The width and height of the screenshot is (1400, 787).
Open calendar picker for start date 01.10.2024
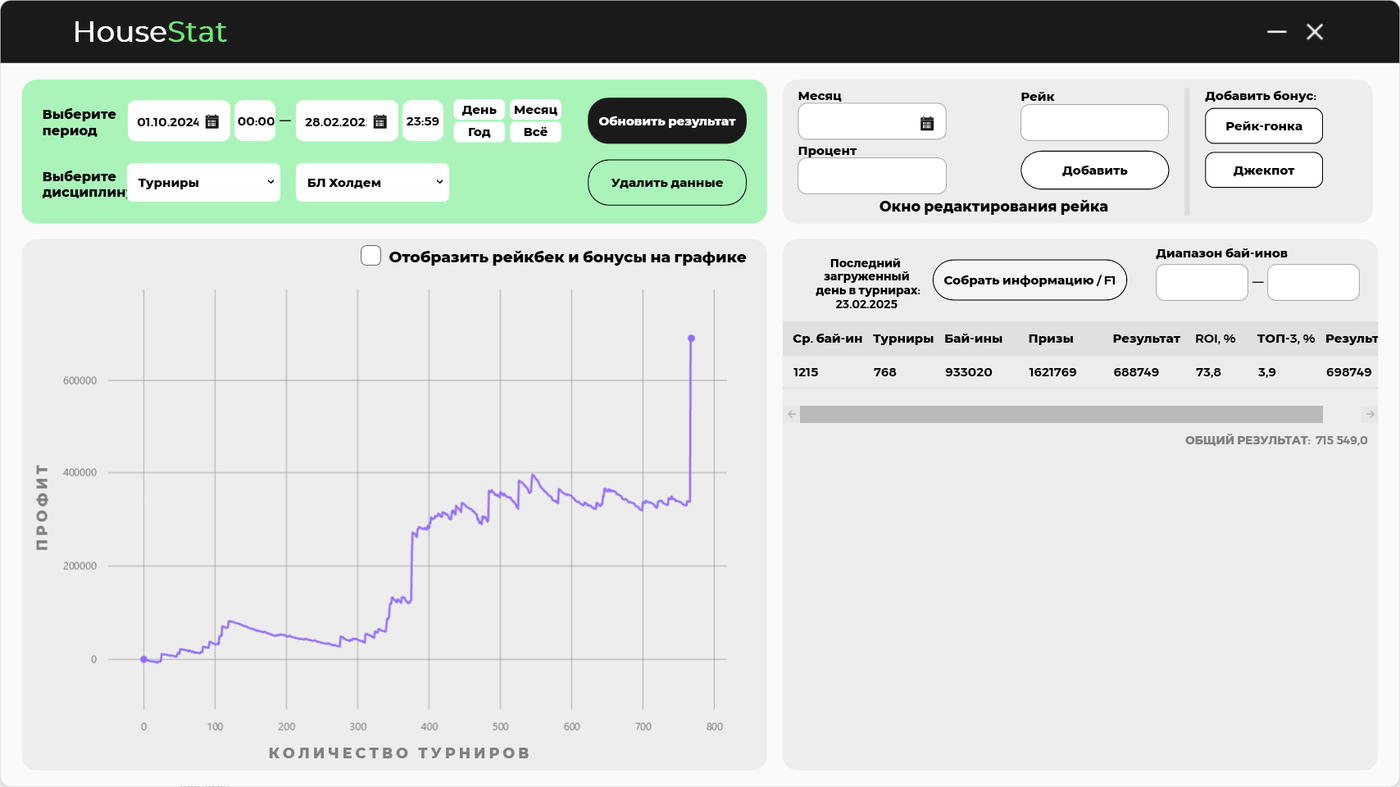pyautogui.click(x=210, y=120)
